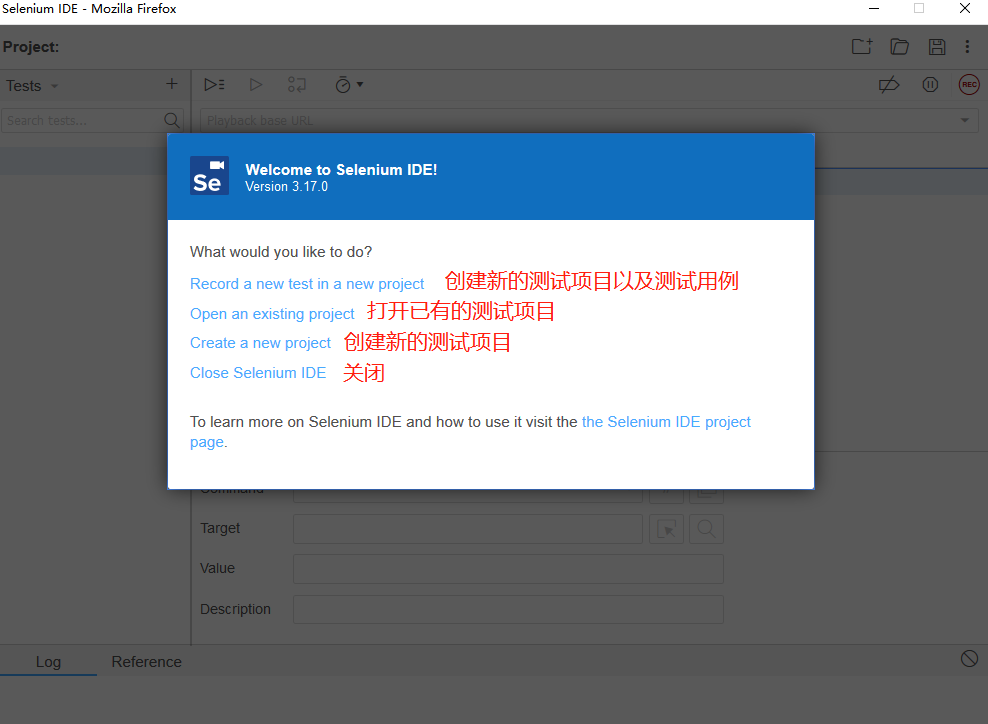
Task: Click the Description input field
Action: (508, 609)
